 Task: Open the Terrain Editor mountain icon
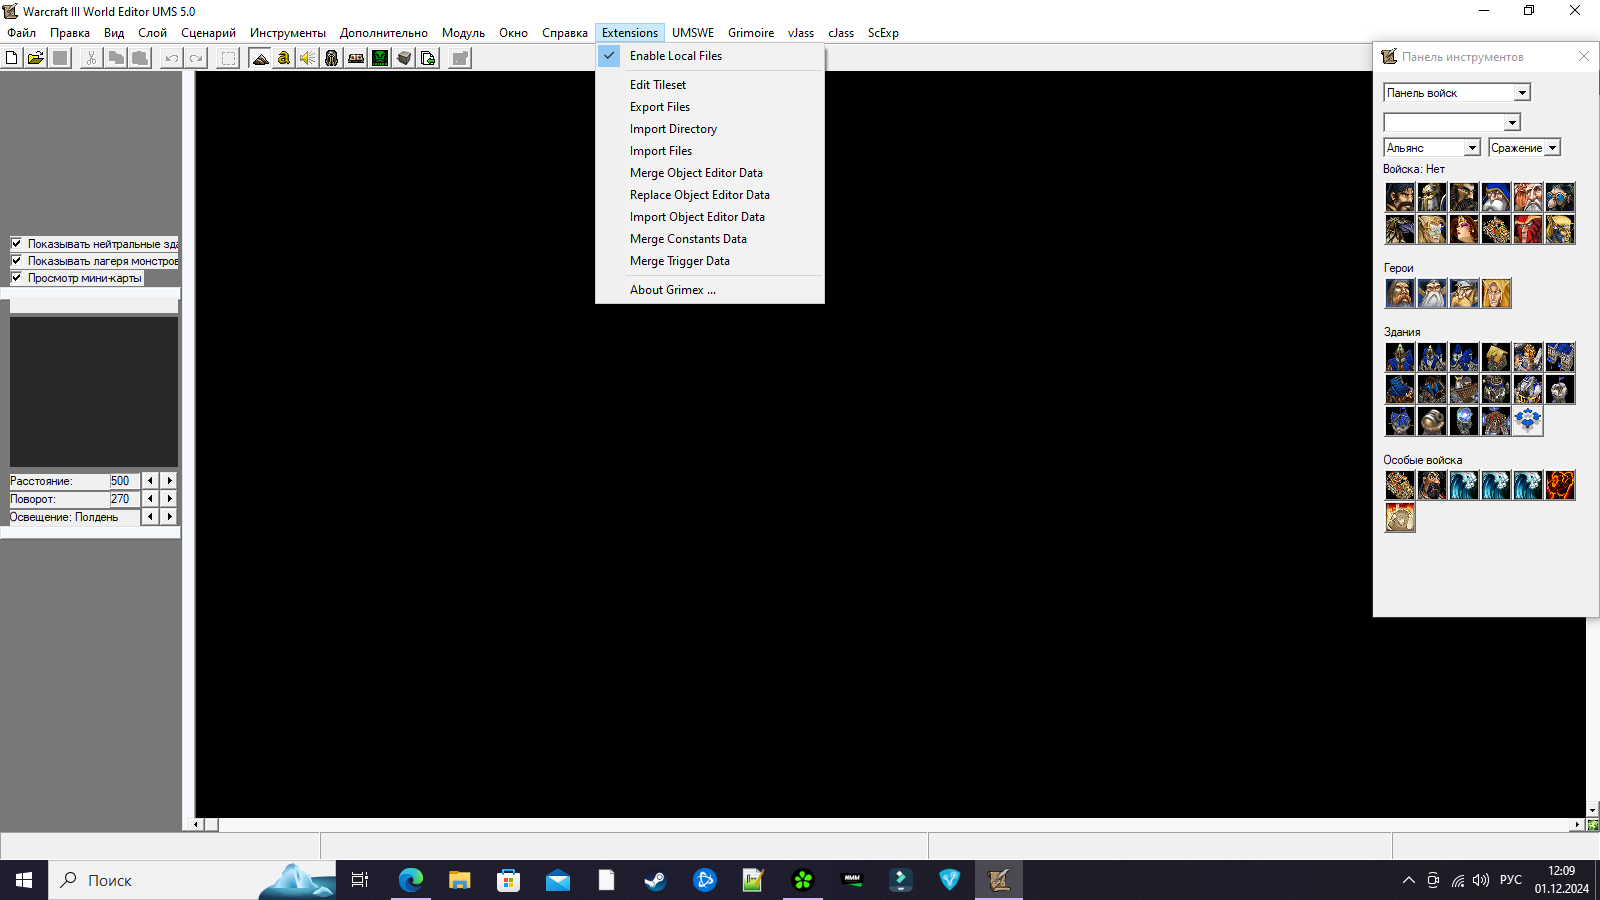[x=260, y=58]
